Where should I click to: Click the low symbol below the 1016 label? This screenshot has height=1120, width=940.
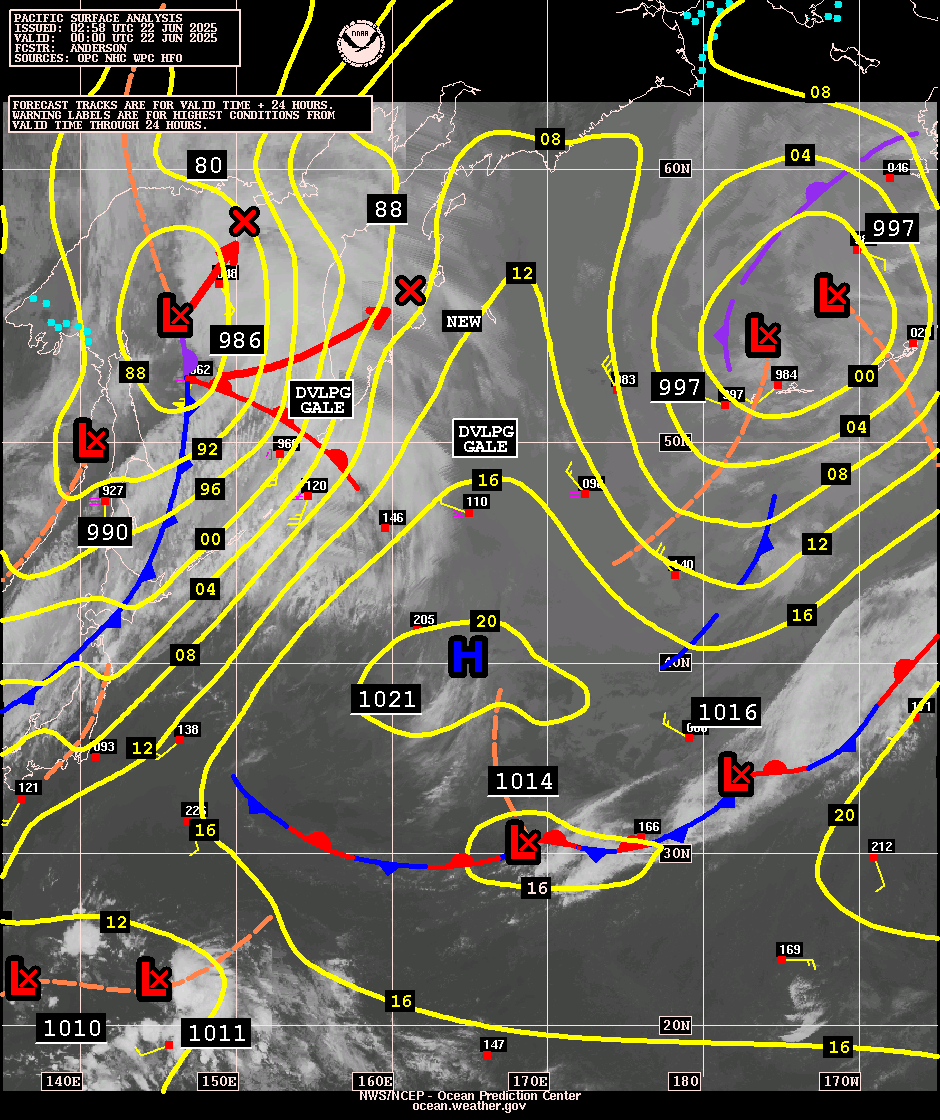(x=736, y=774)
